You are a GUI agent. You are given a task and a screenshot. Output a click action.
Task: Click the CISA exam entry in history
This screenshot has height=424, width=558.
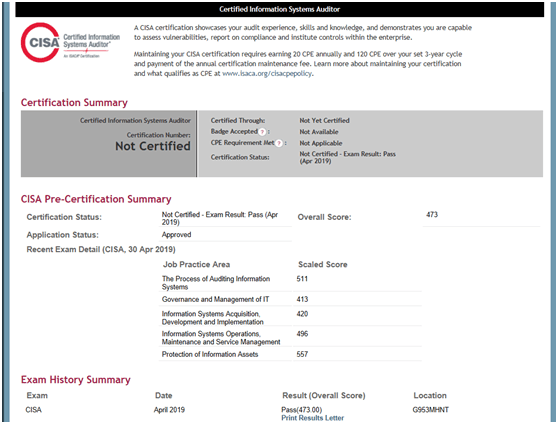tap(33, 410)
